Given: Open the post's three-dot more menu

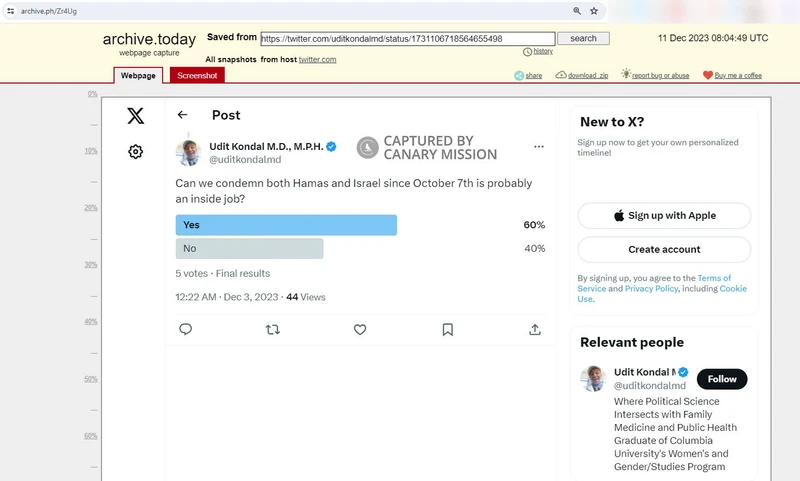Looking at the screenshot, I should click(x=539, y=147).
